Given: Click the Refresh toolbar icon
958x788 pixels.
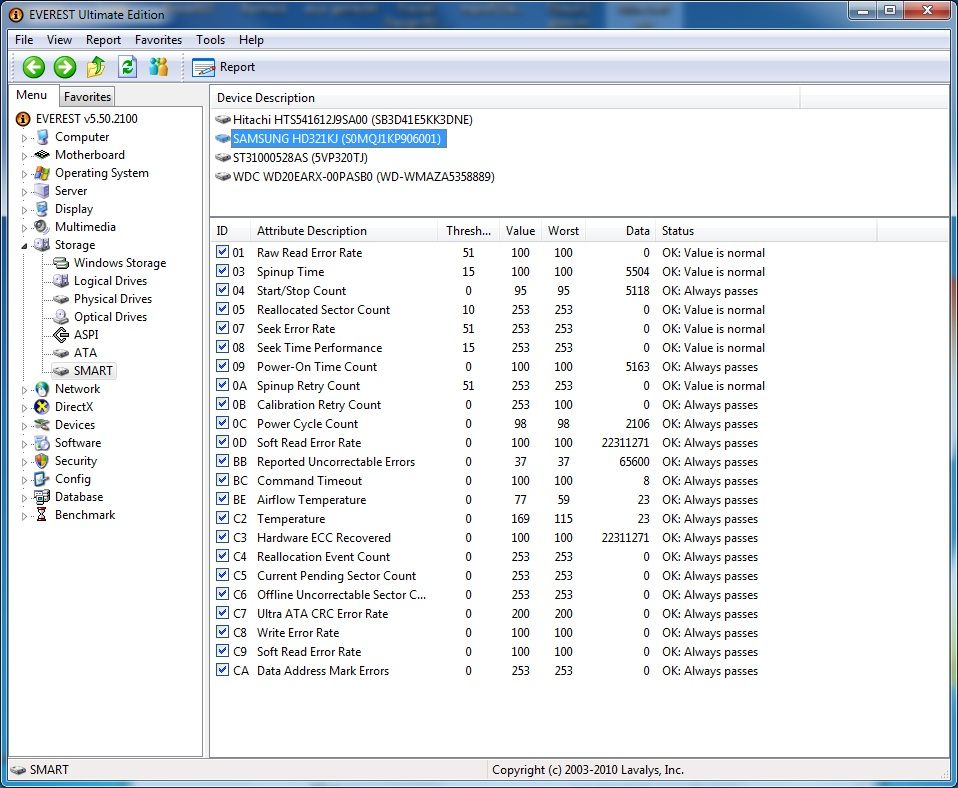Looking at the screenshot, I should tap(127, 67).
